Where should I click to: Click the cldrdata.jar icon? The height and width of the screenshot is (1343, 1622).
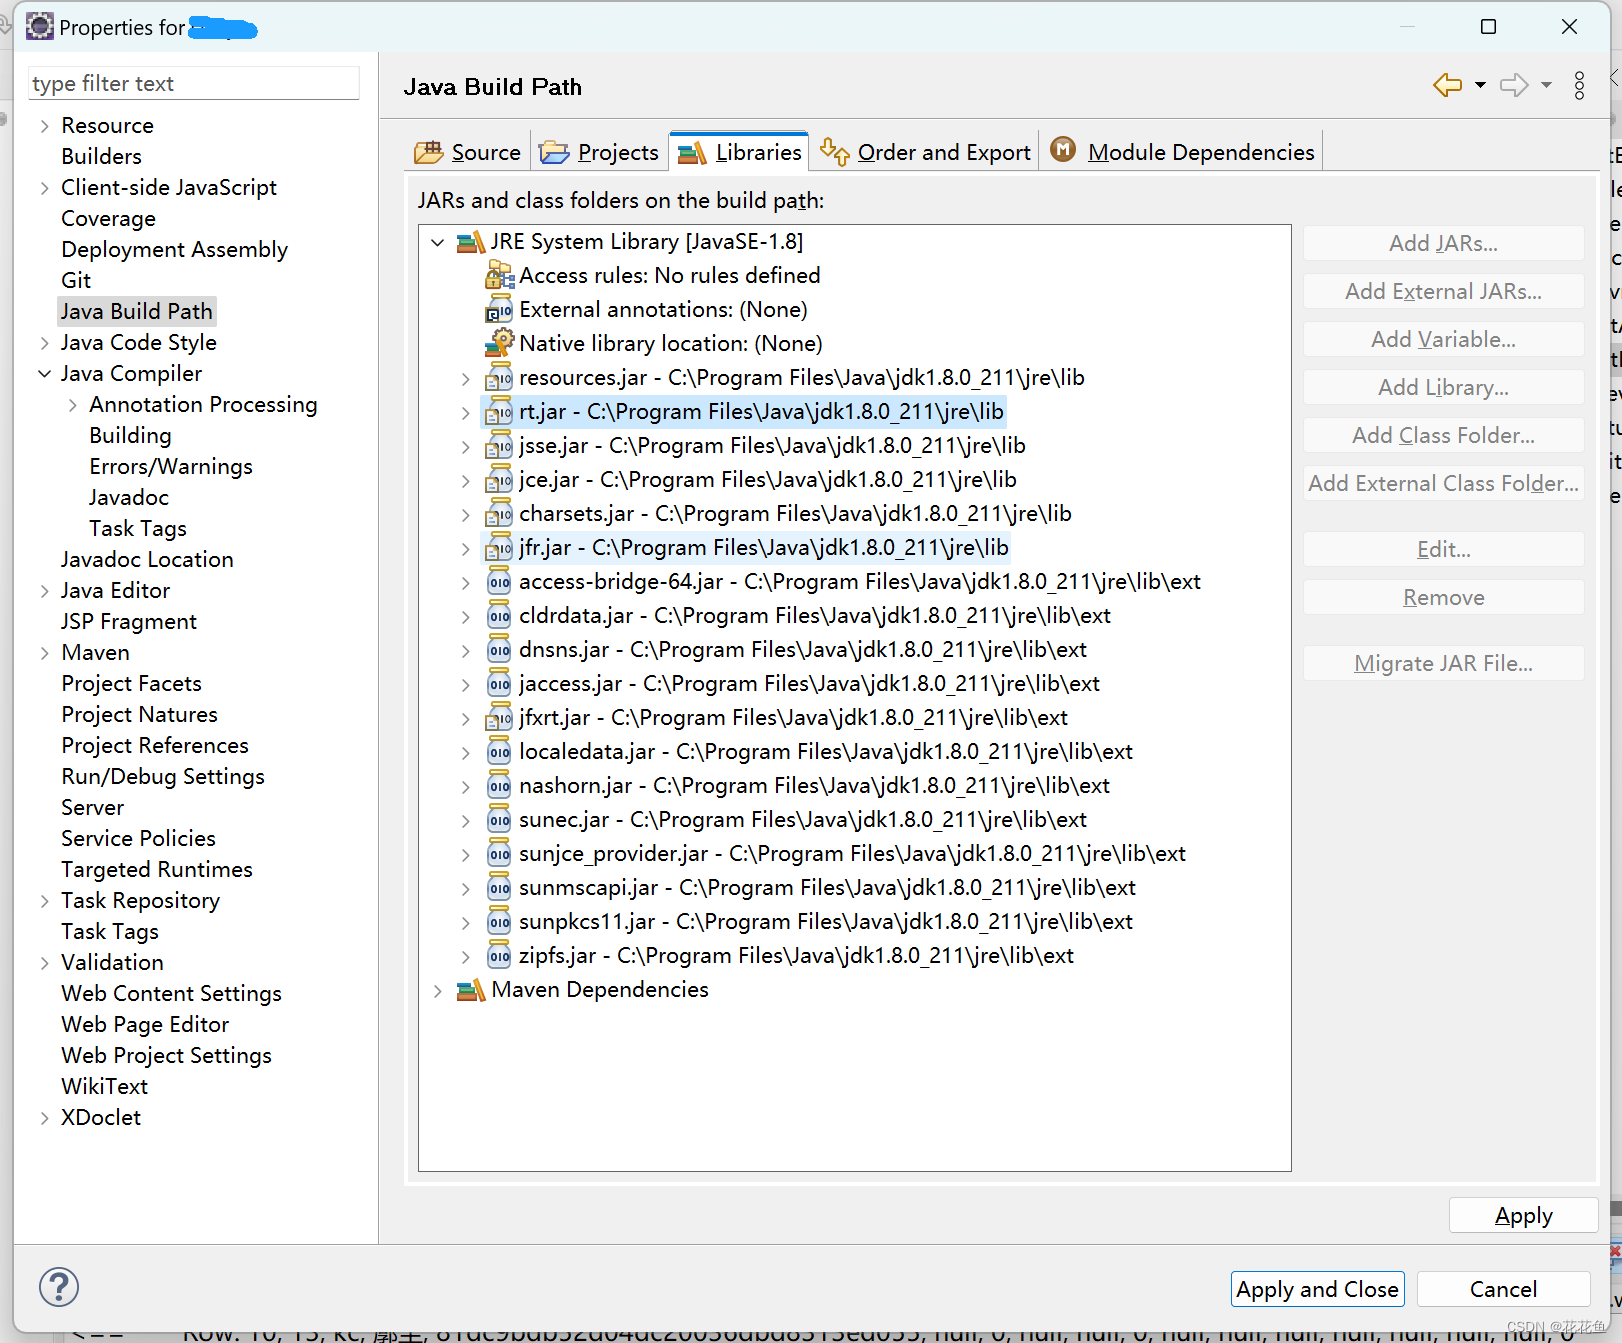pyautogui.click(x=499, y=616)
